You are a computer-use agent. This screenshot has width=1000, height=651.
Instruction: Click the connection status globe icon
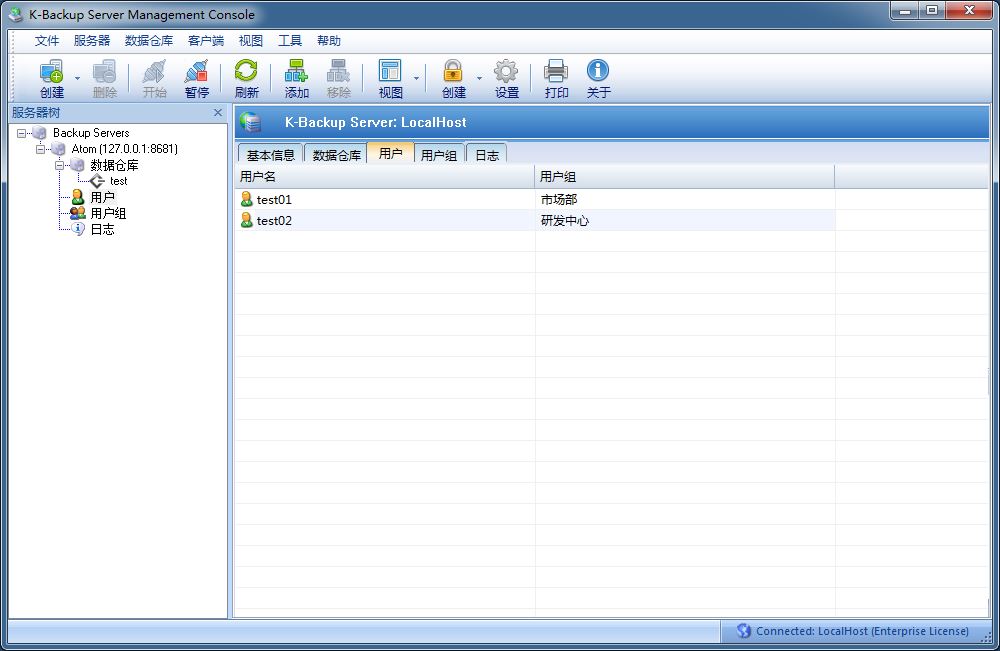coord(744,631)
